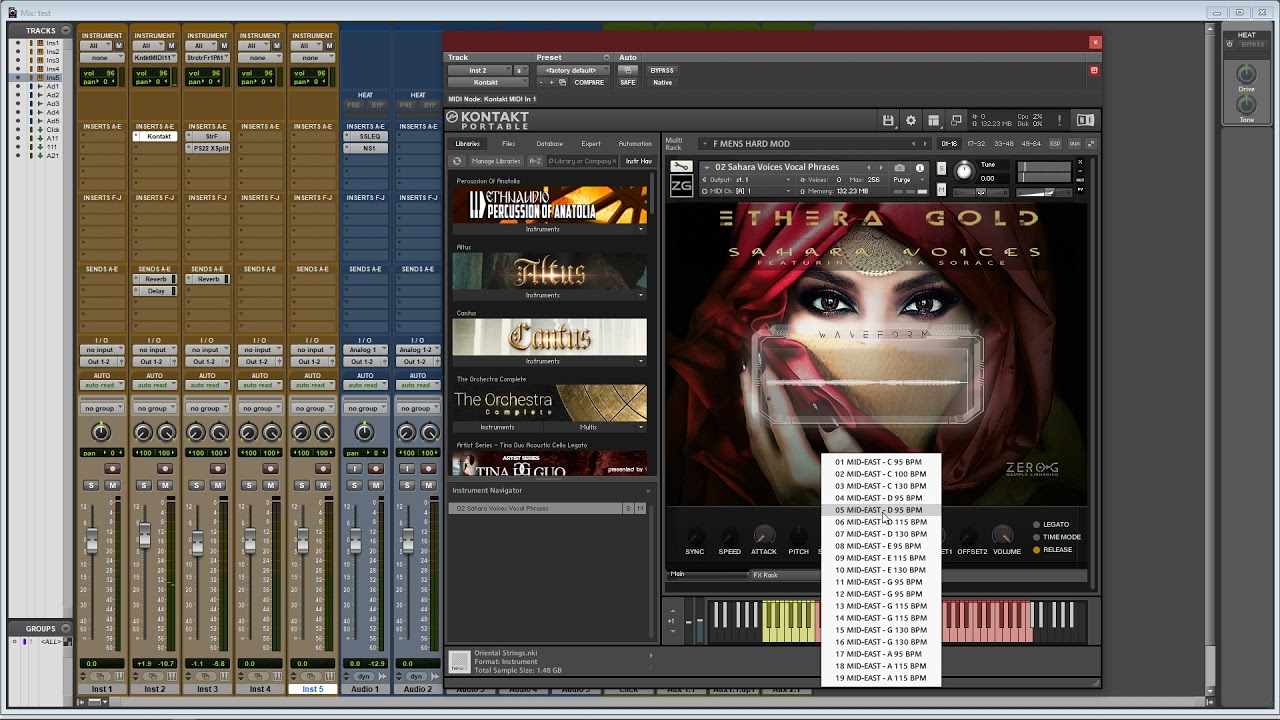The image size is (1280, 720).
Task: Switch to the Expert tab
Action: (591, 144)
